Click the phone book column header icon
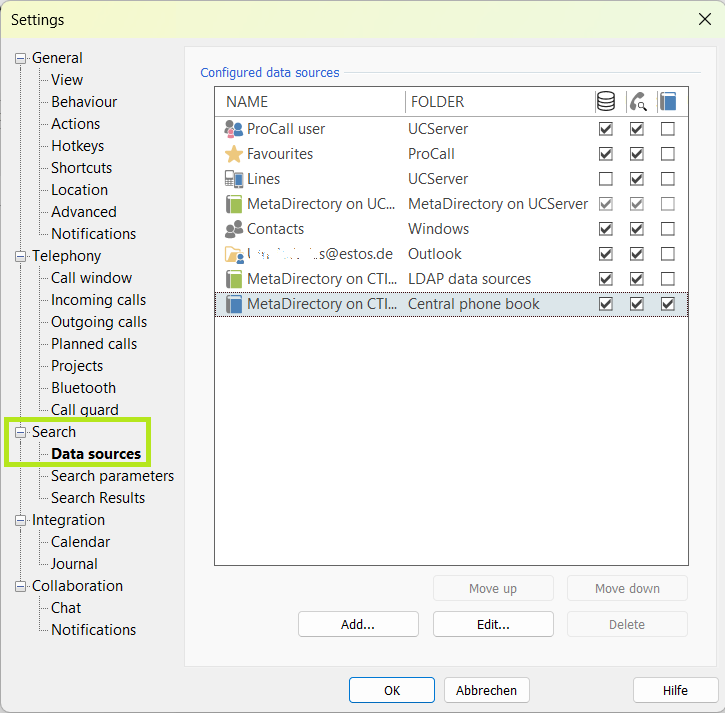This screenshot has width=725, height=713. pyautogui.click(x=668, y=101)
